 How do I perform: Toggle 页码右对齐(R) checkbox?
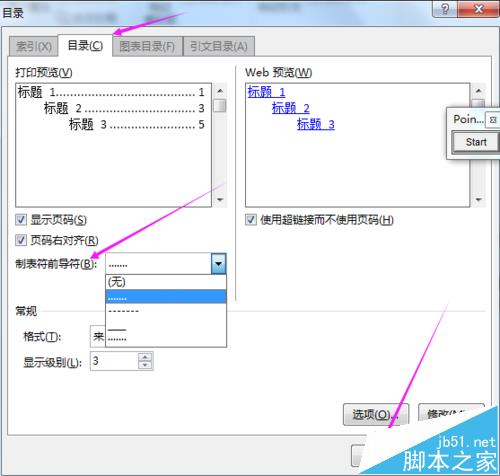point(21,240)
